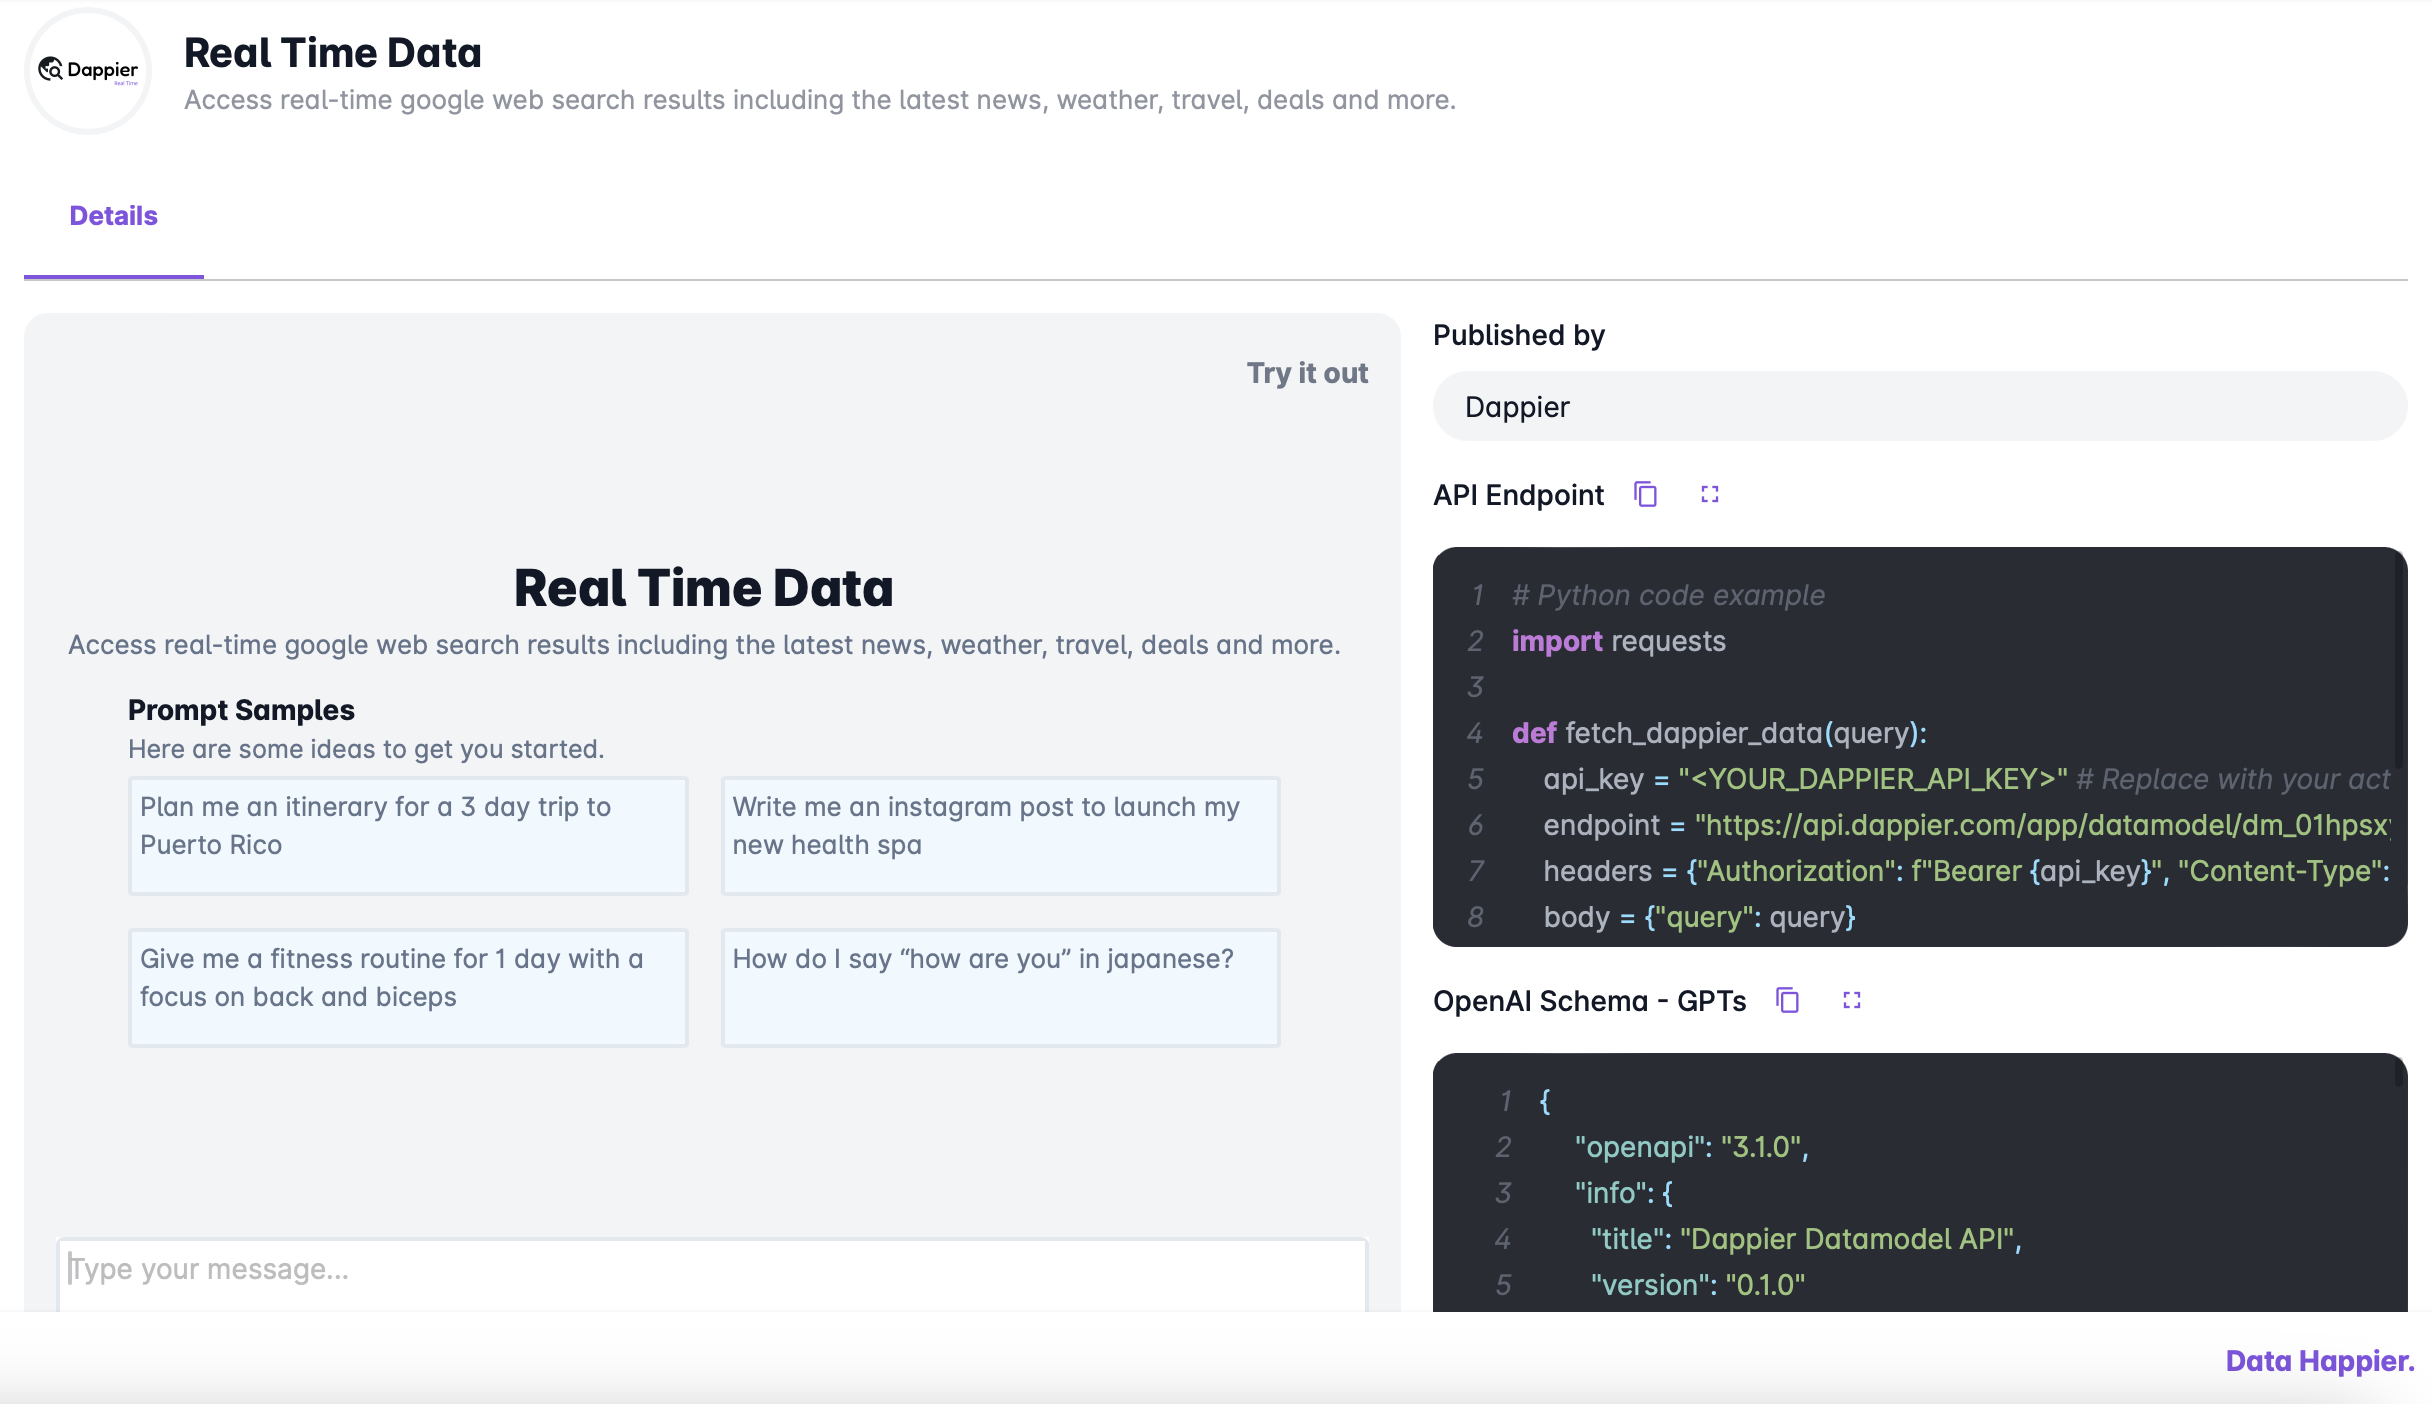
Task: Copy the OpenAI Schema - GPTs code
Action: tap(1787, 1000)
